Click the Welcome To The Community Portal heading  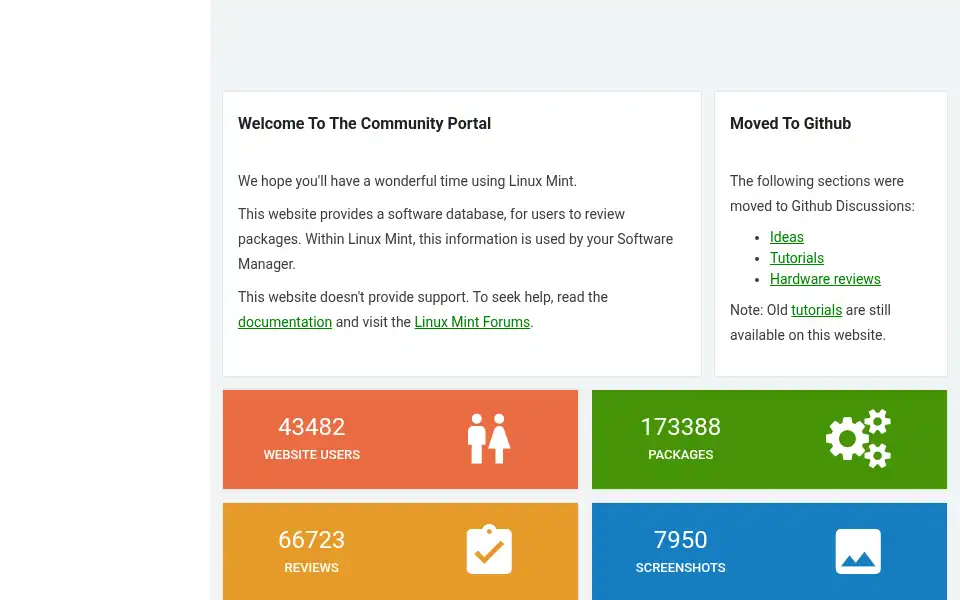point(364,123)
